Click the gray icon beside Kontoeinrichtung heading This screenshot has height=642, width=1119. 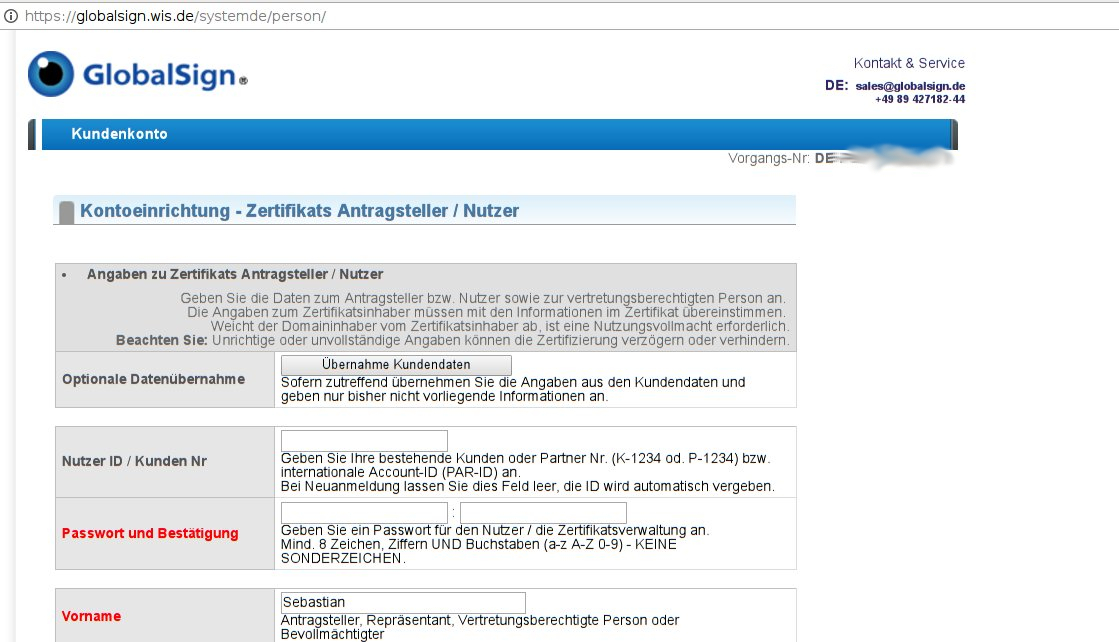point(66,213)
